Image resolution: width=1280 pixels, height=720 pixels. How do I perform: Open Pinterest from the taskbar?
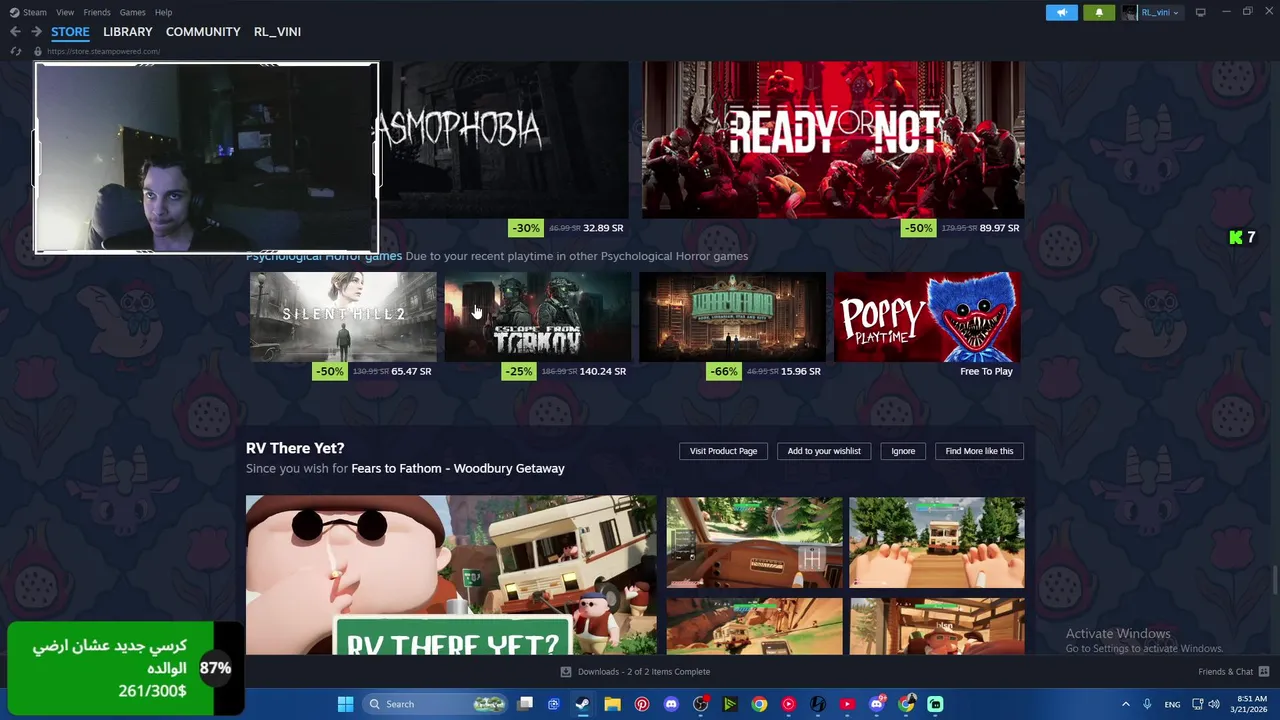[642, 704]
